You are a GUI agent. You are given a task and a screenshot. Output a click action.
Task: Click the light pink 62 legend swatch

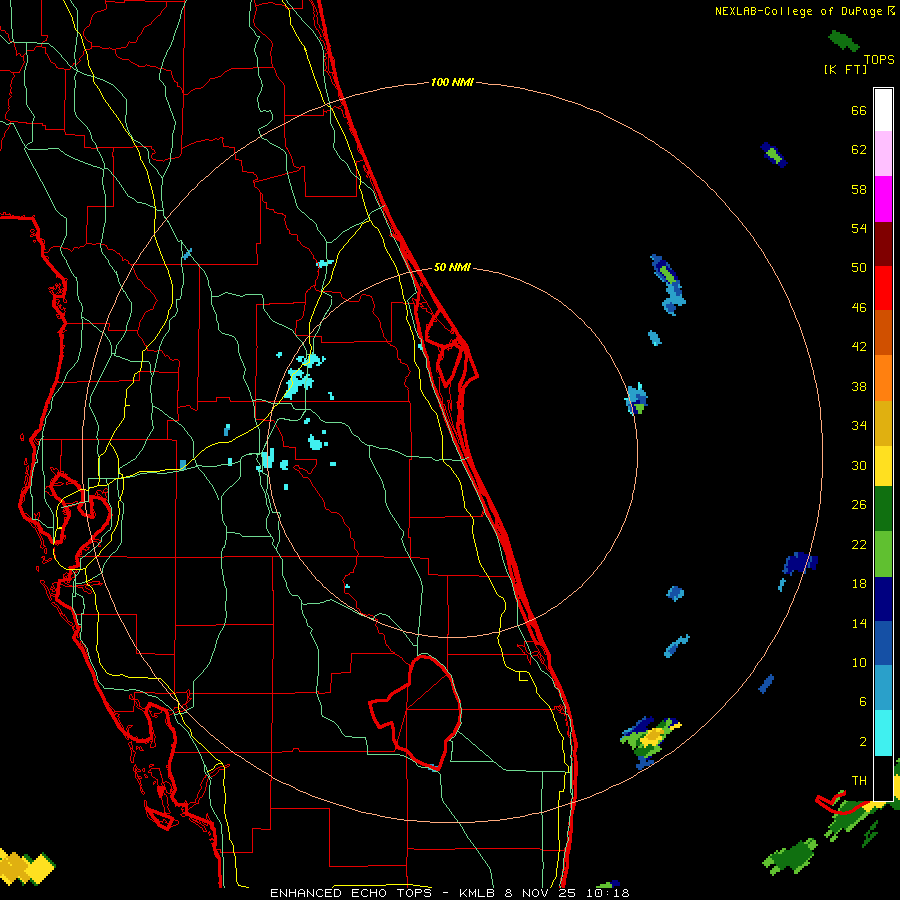(883, 153)
